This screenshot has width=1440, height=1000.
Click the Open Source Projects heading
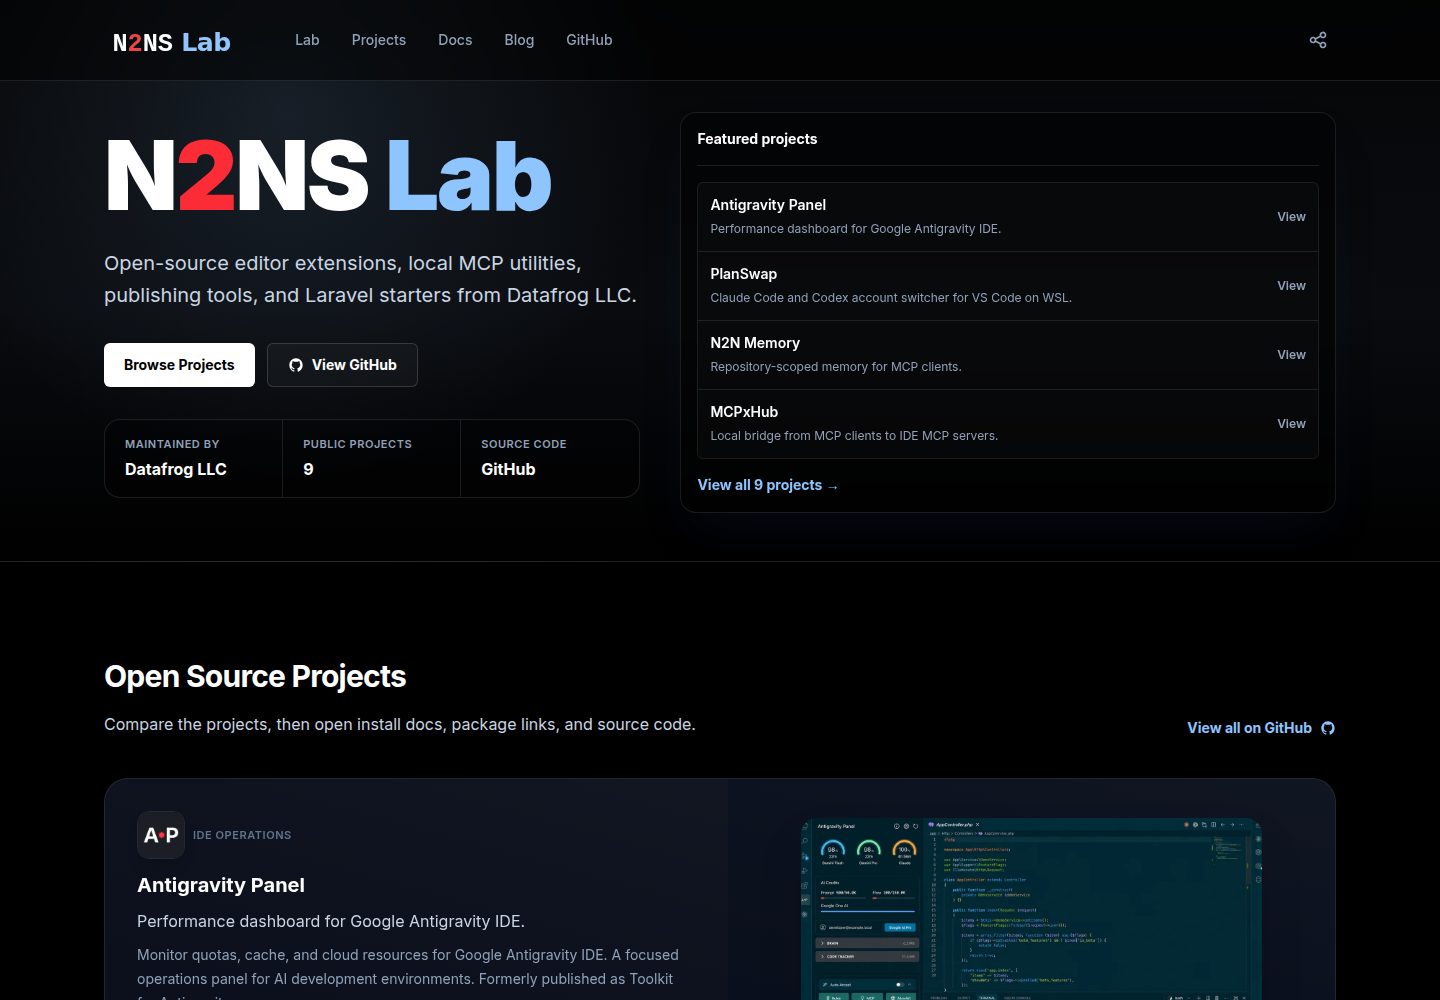(255, 677)
